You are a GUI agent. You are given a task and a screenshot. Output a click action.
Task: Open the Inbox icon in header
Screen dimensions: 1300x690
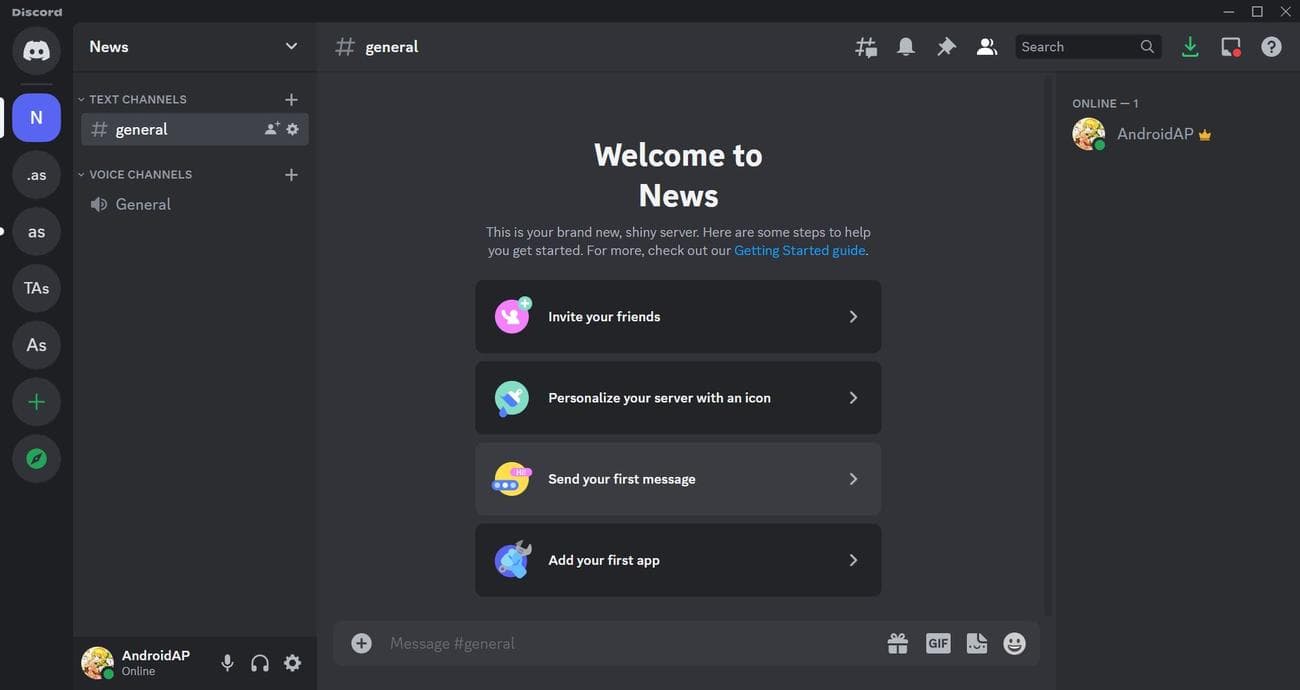pyautogui.click(x=1230, y=47)
